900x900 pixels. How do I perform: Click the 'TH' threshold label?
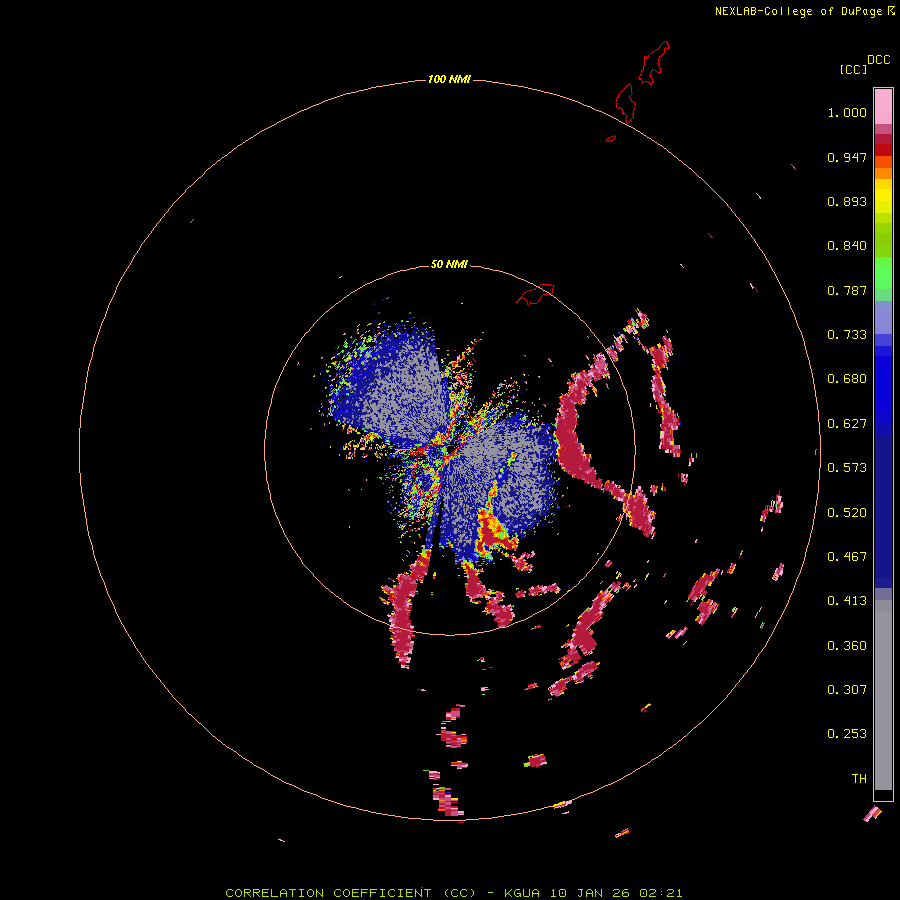859,779
